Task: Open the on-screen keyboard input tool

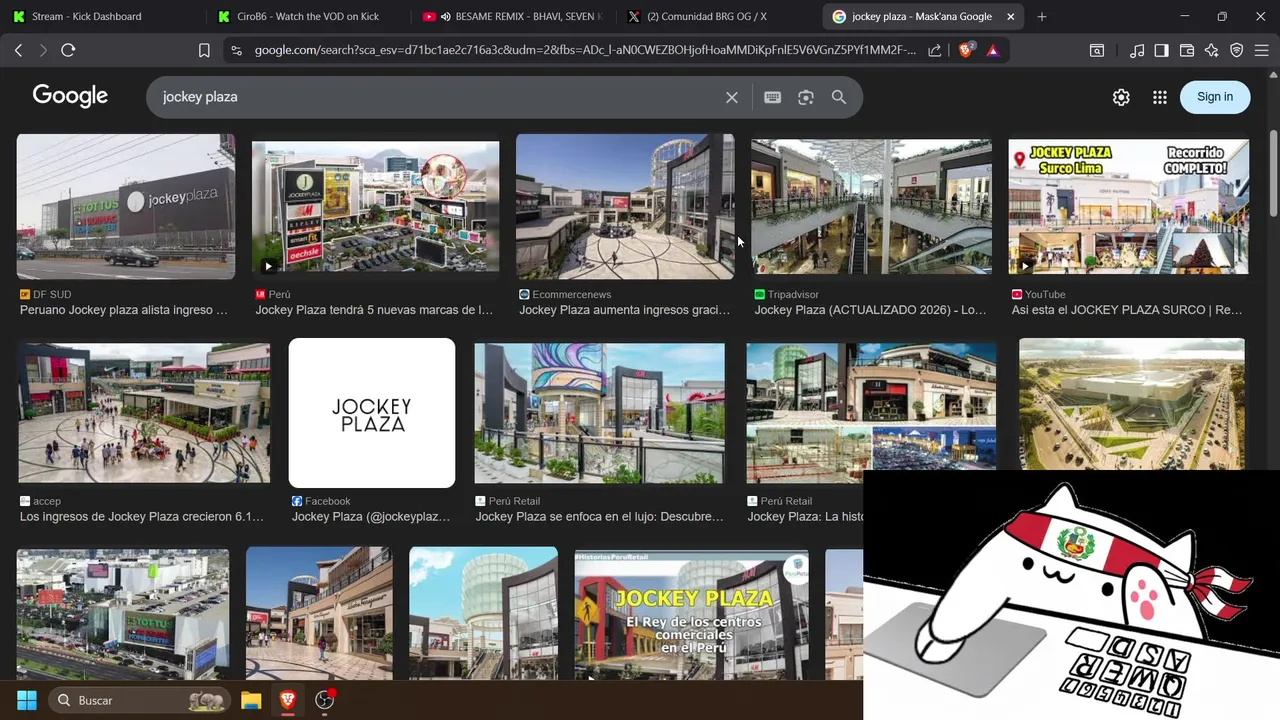Action: pyautogui.click(x=772, y=97)
